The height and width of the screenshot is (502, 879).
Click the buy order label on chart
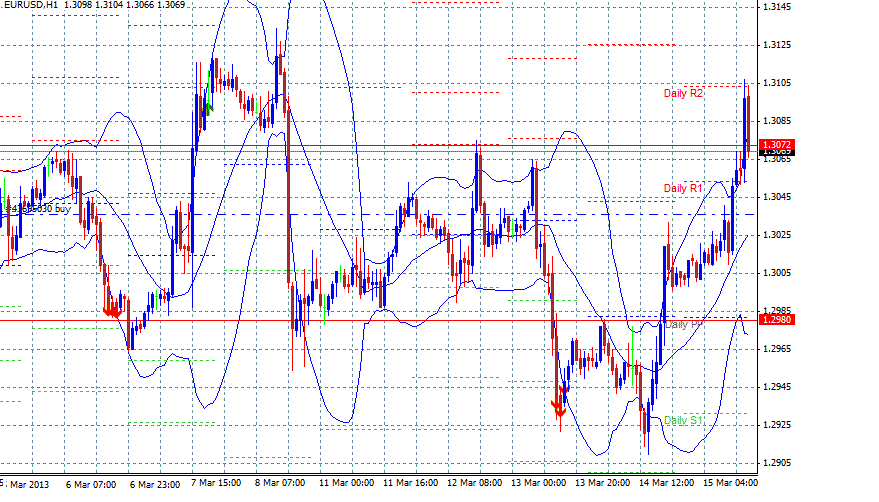(38, 209)
